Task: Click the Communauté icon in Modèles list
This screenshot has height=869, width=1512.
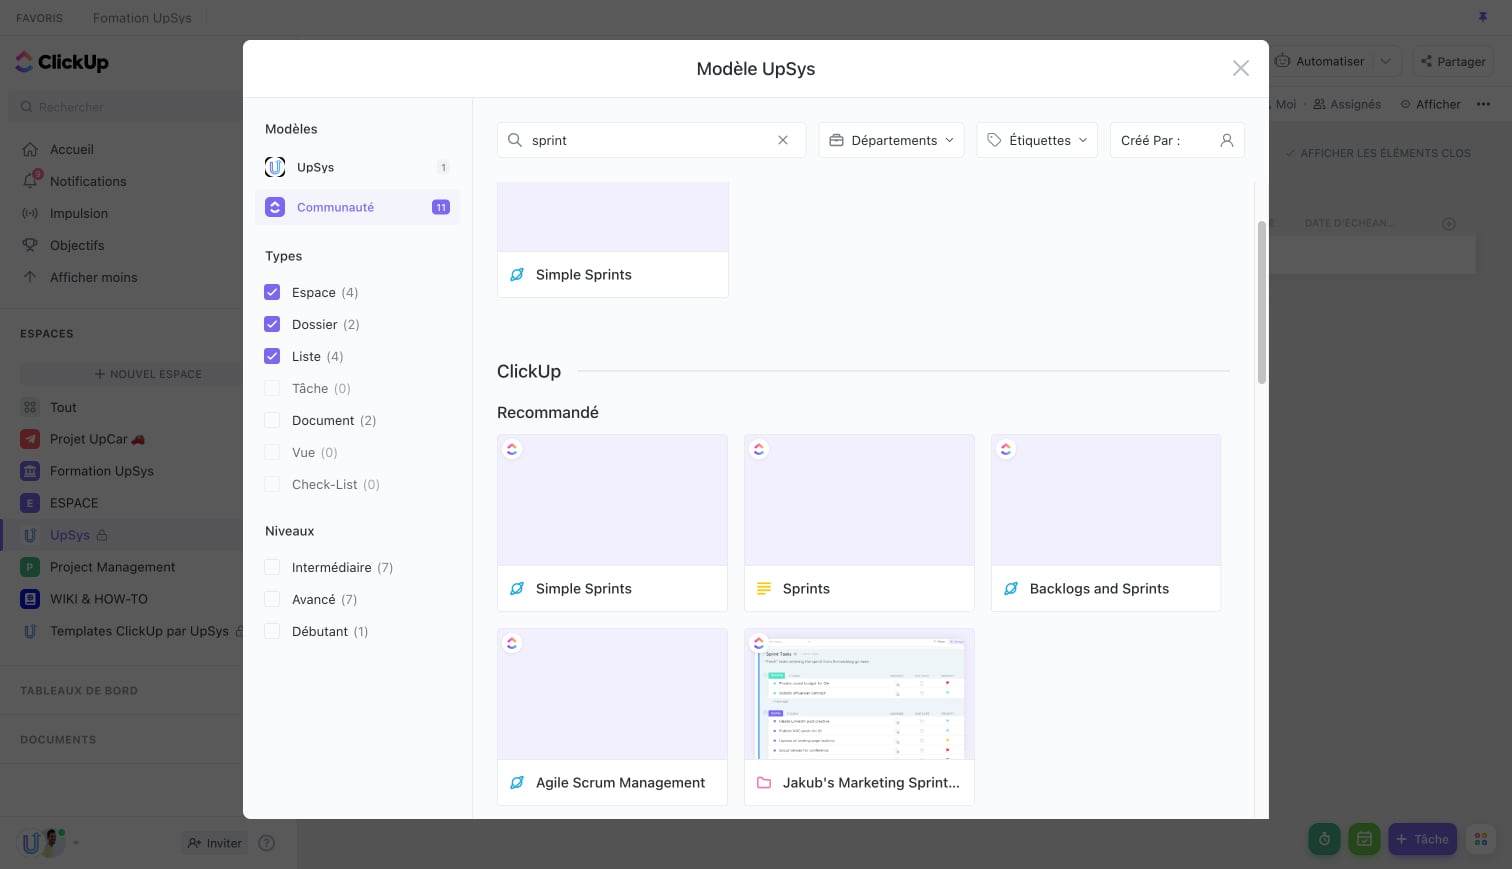Action: [x=275, y=207]
